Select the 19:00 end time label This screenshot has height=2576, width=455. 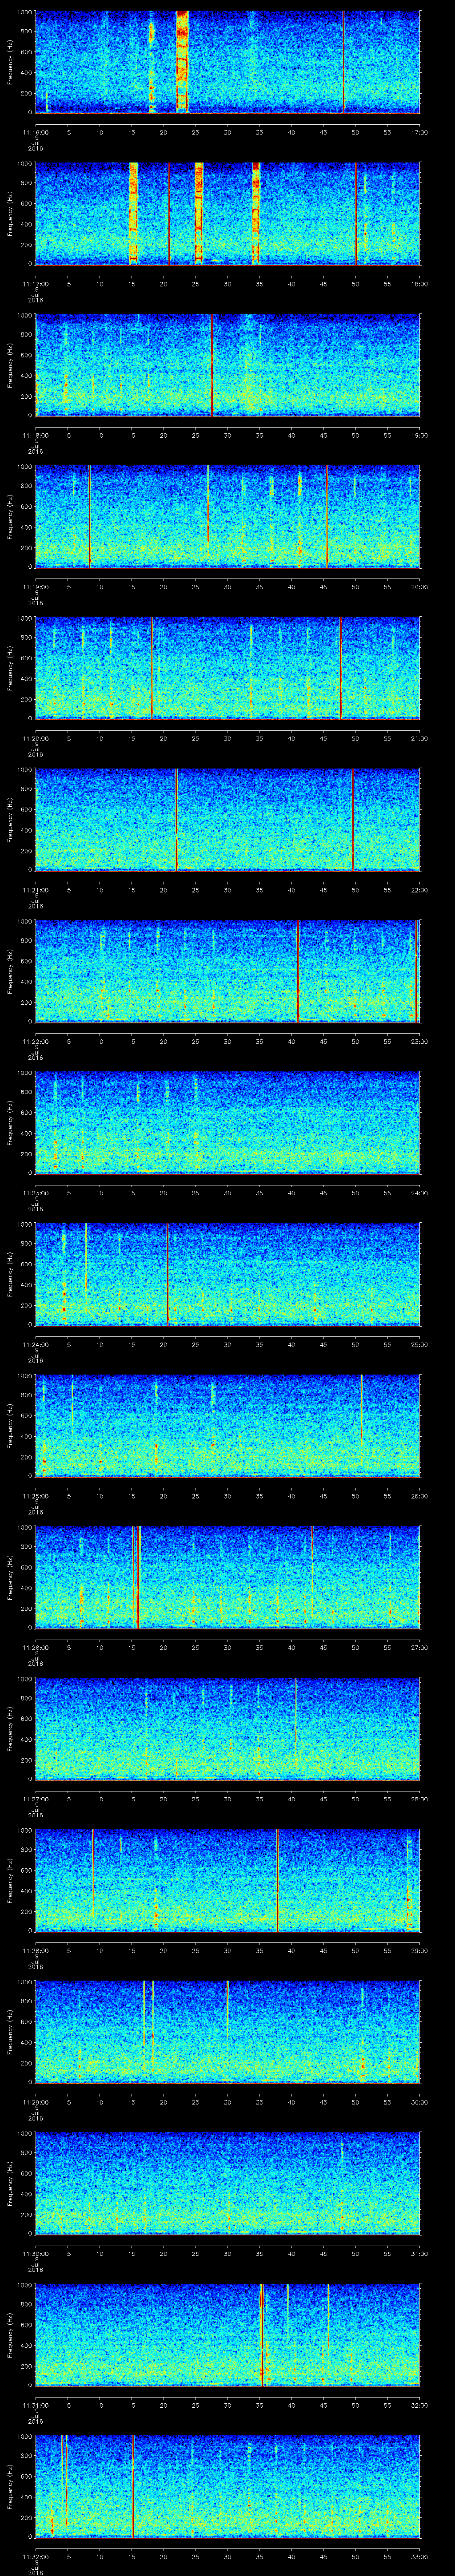pos(419,435)
